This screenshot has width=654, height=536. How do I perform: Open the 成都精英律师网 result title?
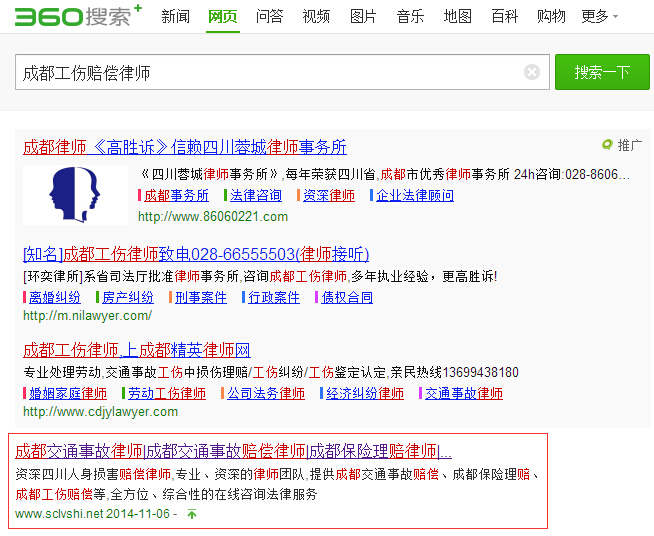(x=137, y=350)
